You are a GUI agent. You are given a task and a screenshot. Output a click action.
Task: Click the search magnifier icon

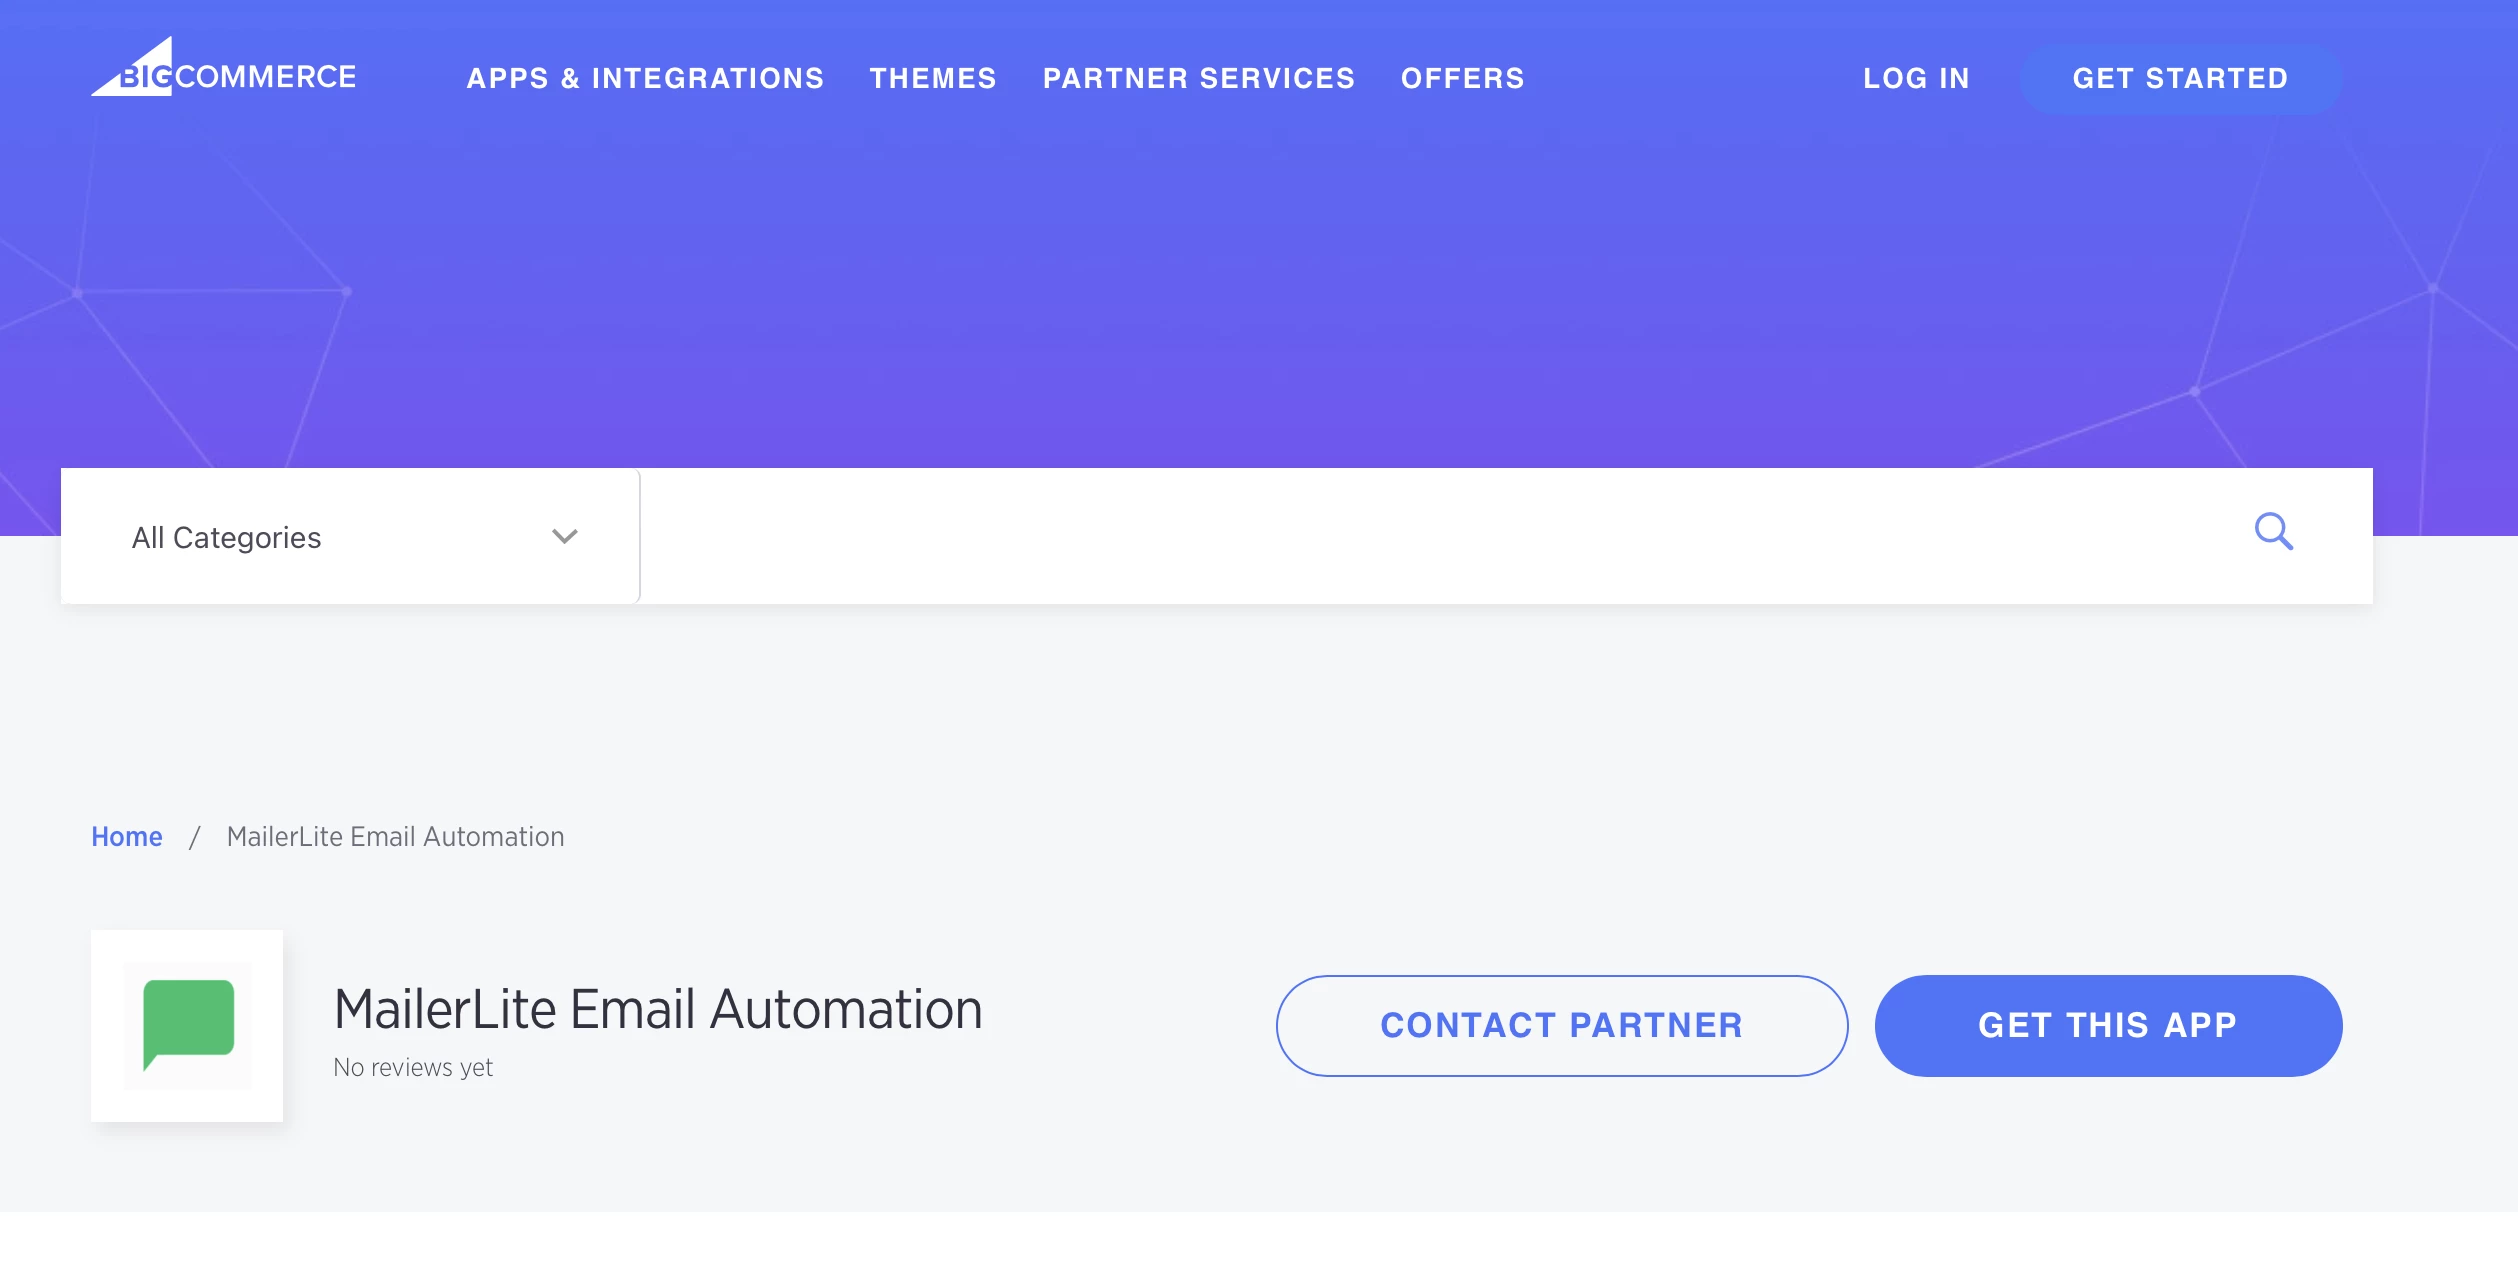click(2272, 532)
